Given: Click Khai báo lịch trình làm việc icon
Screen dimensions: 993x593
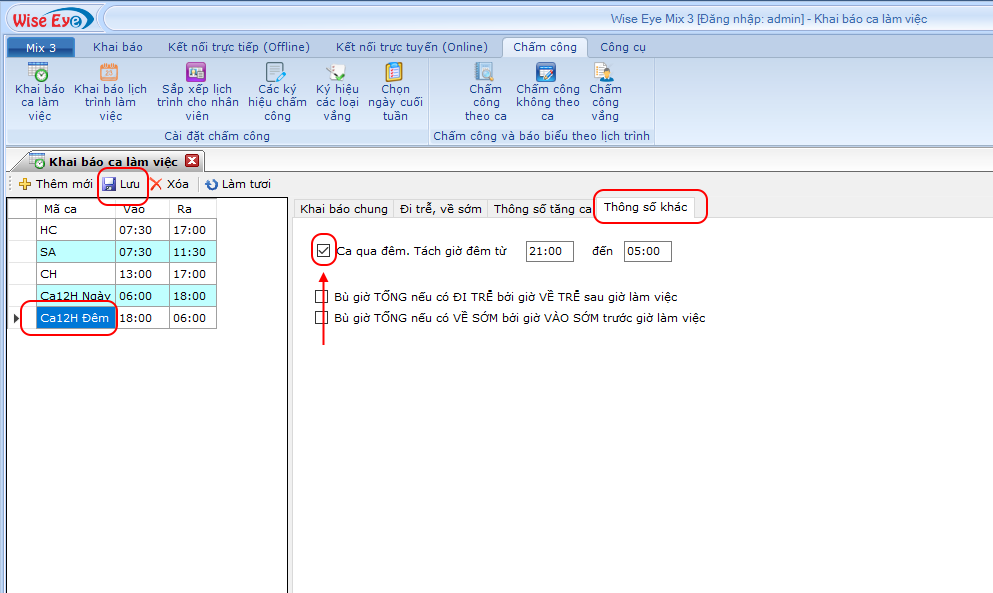Looking at the screenshot, I should click(x=110, y=73).
